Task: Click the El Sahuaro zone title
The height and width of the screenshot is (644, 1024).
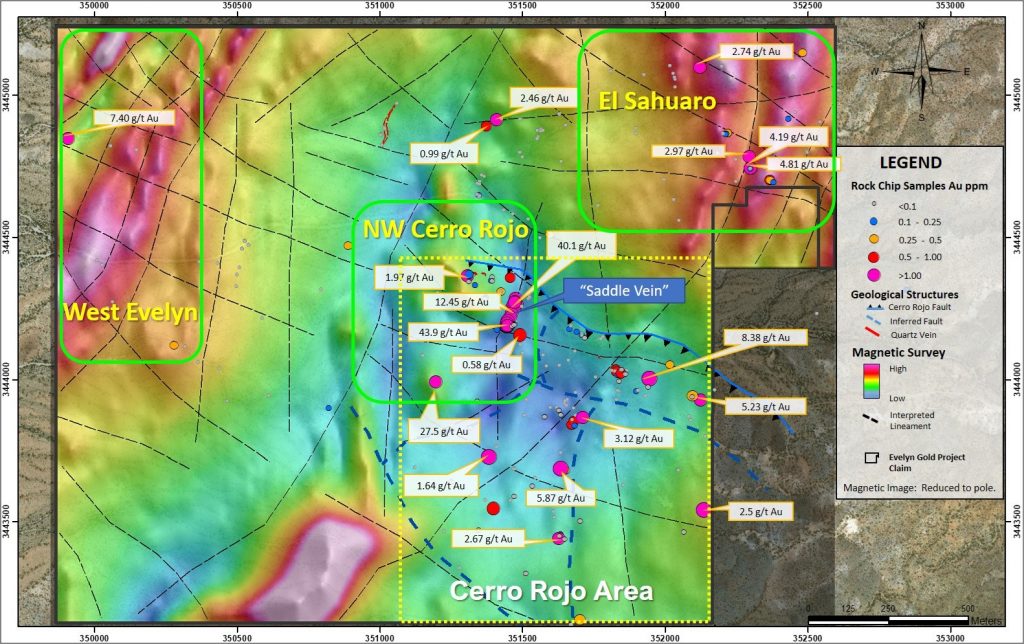Action: pos(657,101)
